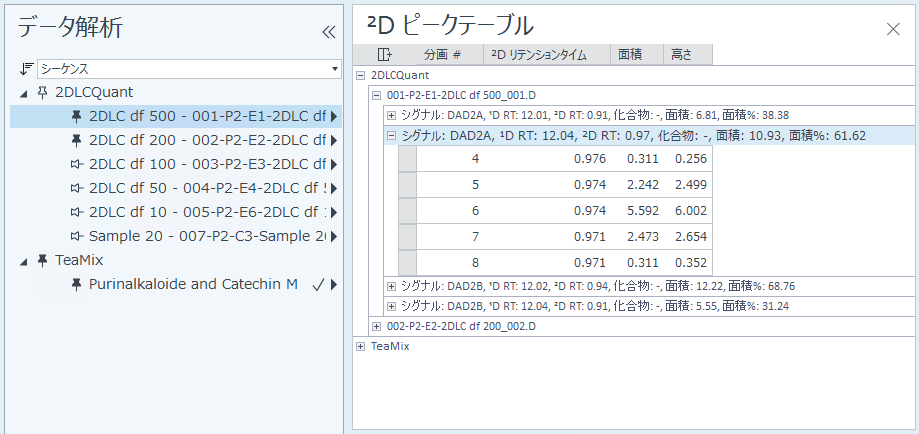This screenshot has width=919, height=434.
Task: Select row header of fraction 7
Action: click(407, 236)
